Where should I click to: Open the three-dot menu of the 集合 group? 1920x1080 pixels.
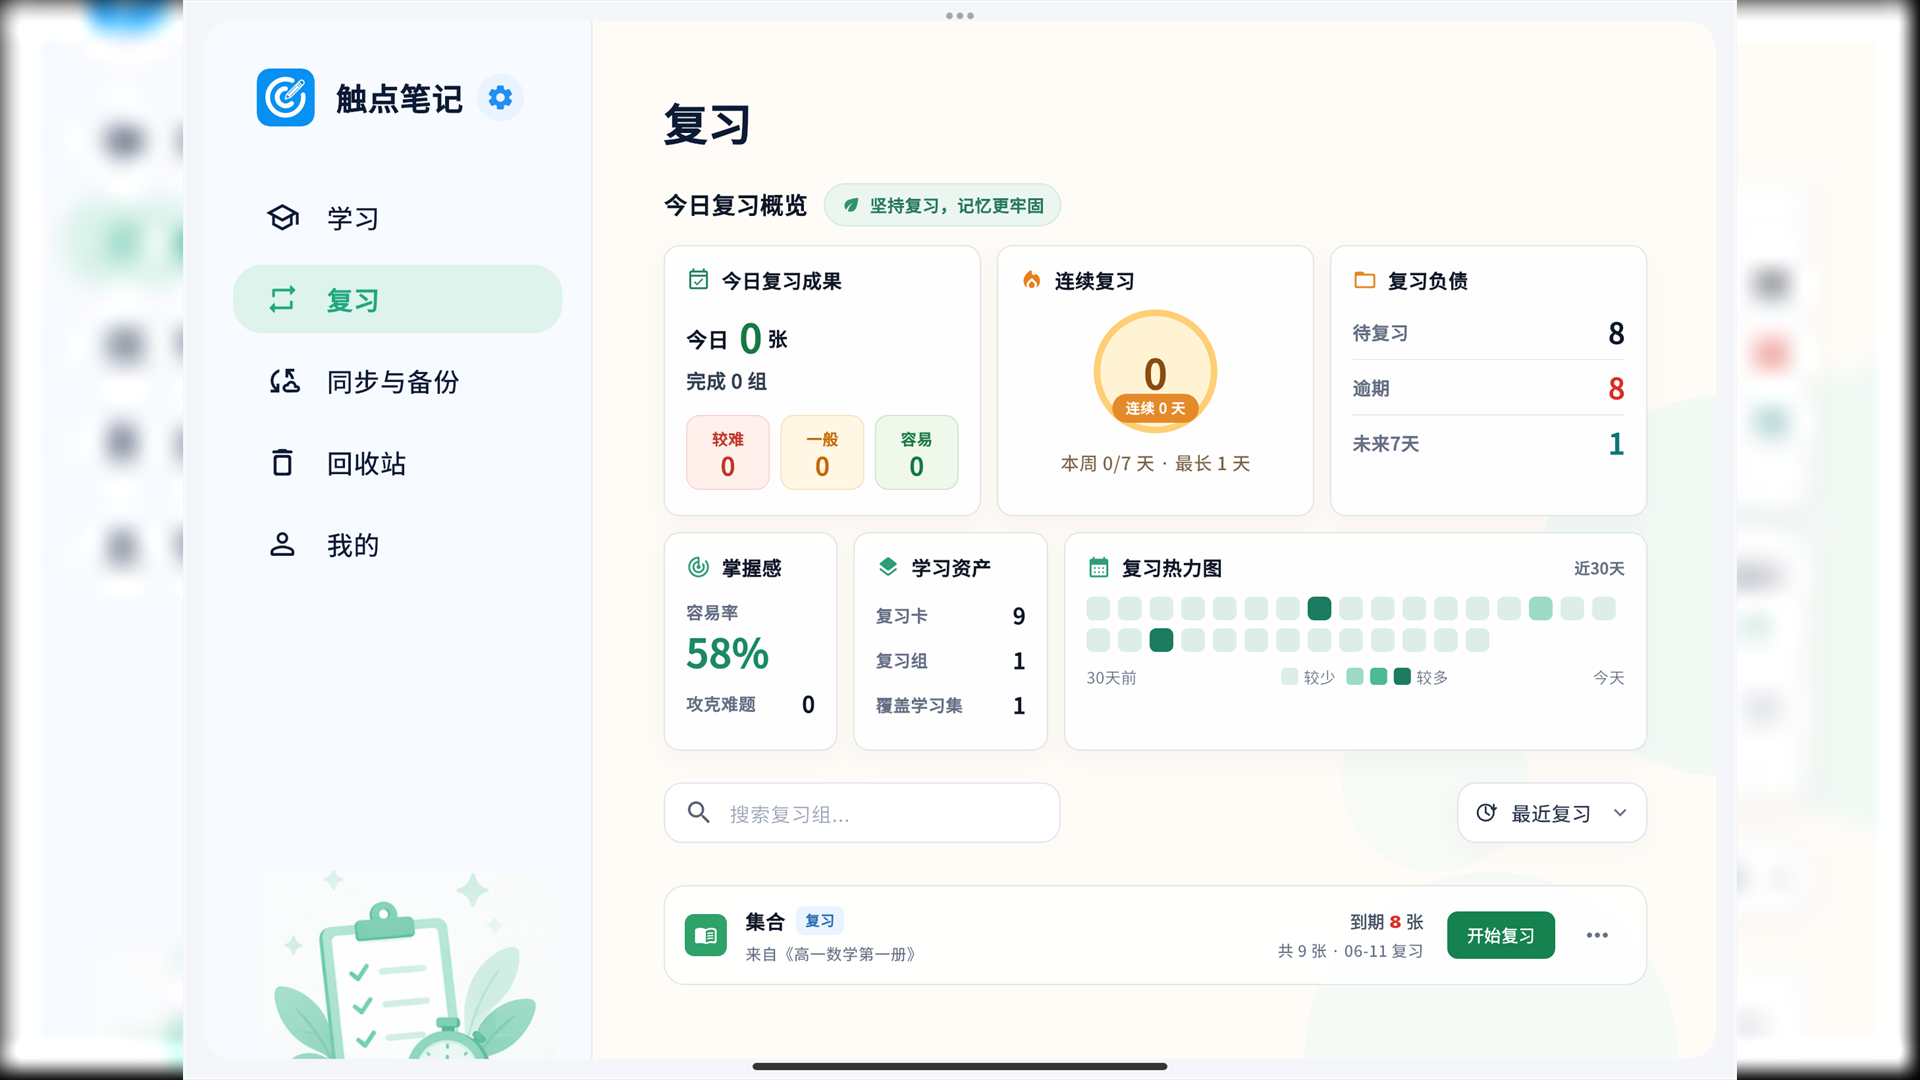pyautogui.click(x=1597, y=935)
